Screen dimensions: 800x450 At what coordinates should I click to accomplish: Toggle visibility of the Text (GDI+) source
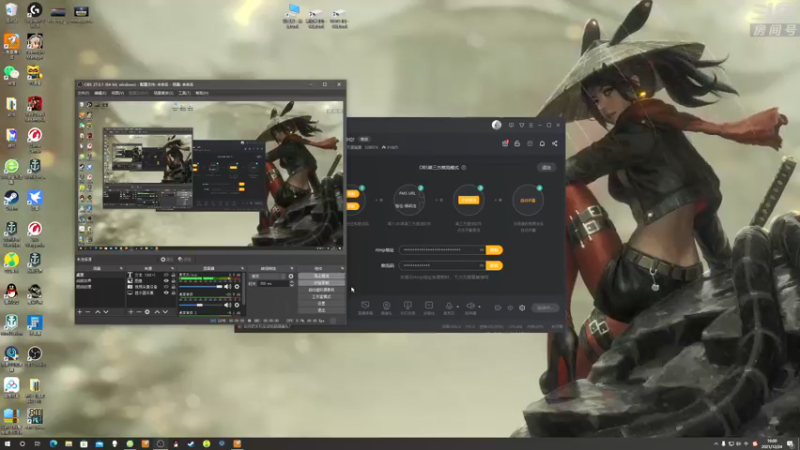[166, 274]
